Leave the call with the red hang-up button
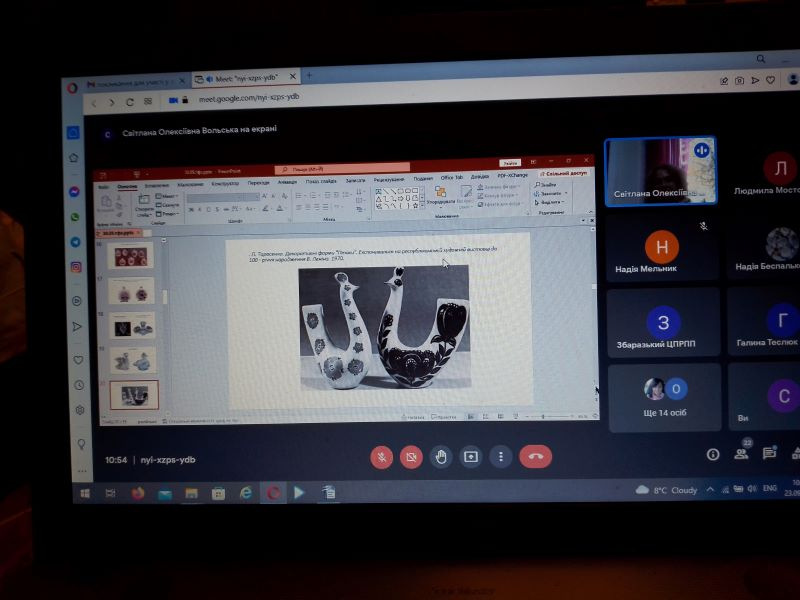This screenshot has height=600, width=800. [535, 456]
